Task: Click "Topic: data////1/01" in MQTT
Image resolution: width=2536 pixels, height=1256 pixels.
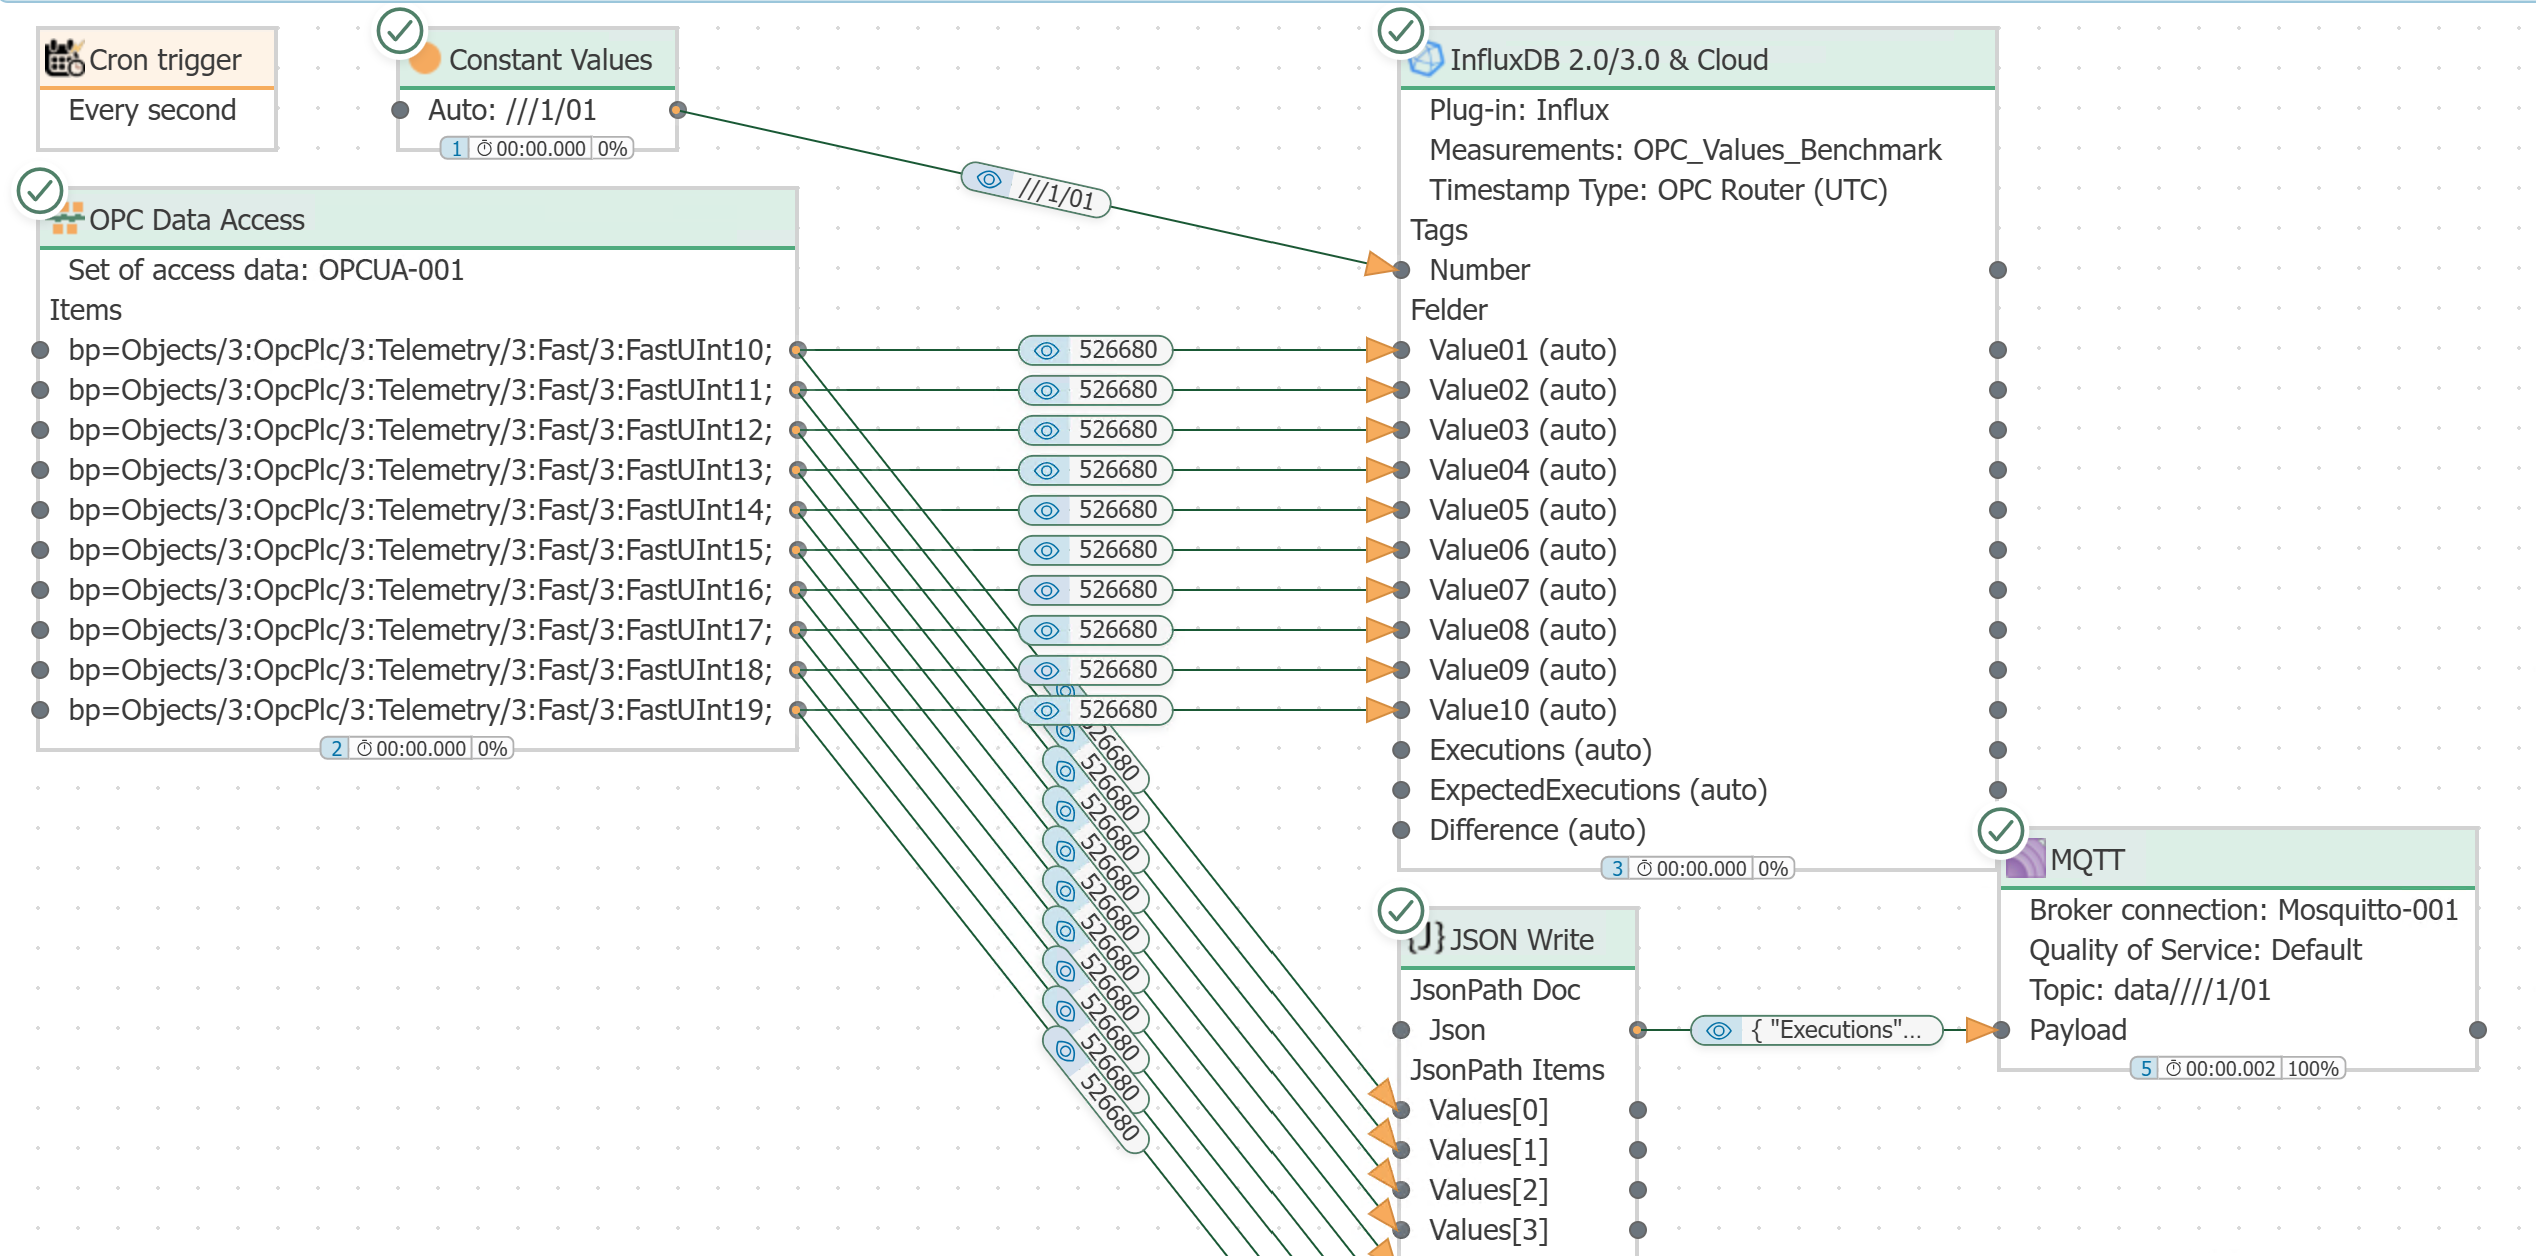Action: click(x=2150, y=990)
